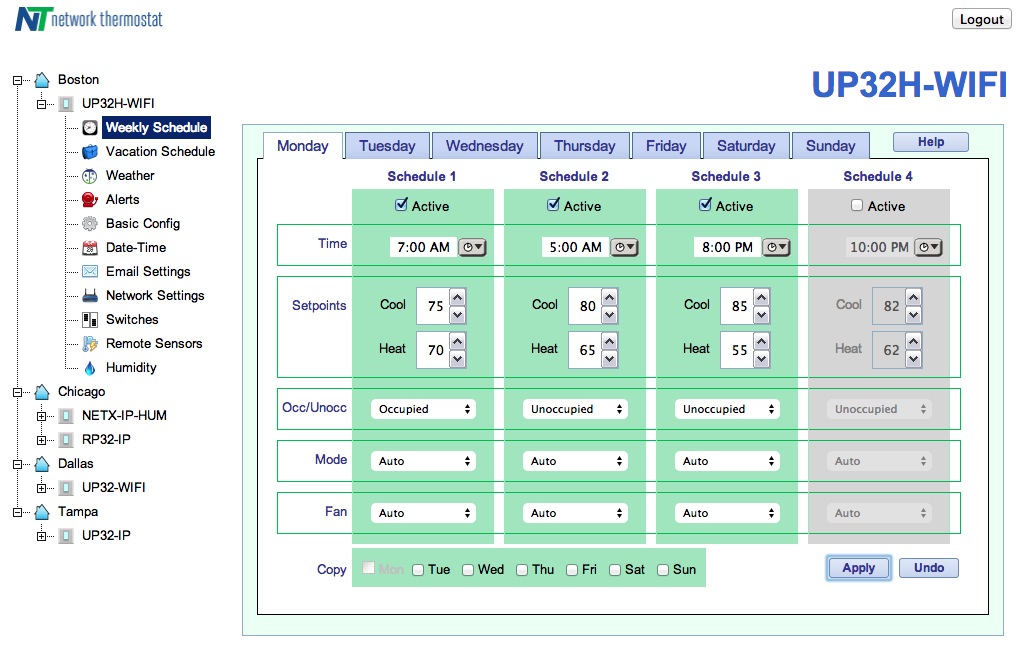
Task: Click the Remote Sensors icon
Action: (x=90, y=344)
